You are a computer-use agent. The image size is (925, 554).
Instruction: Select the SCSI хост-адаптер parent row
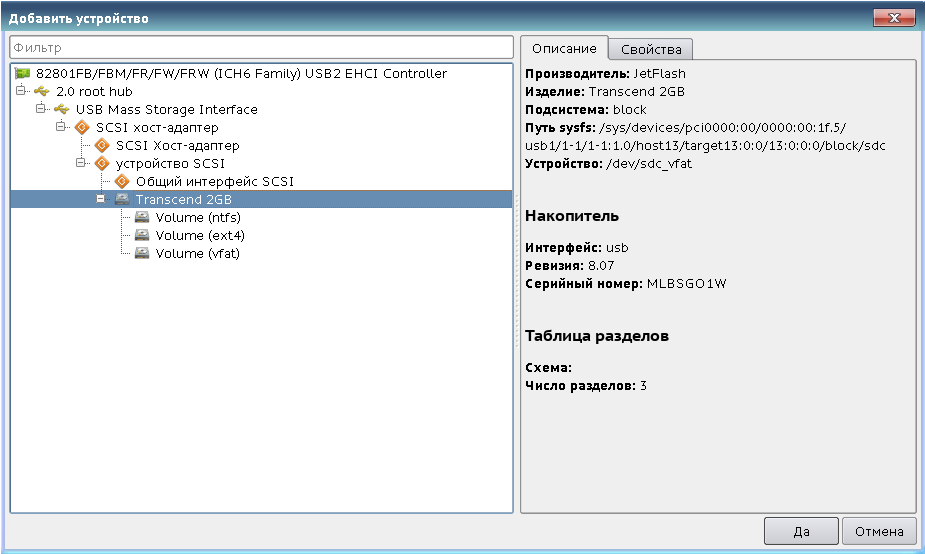[x=261, y=127]
